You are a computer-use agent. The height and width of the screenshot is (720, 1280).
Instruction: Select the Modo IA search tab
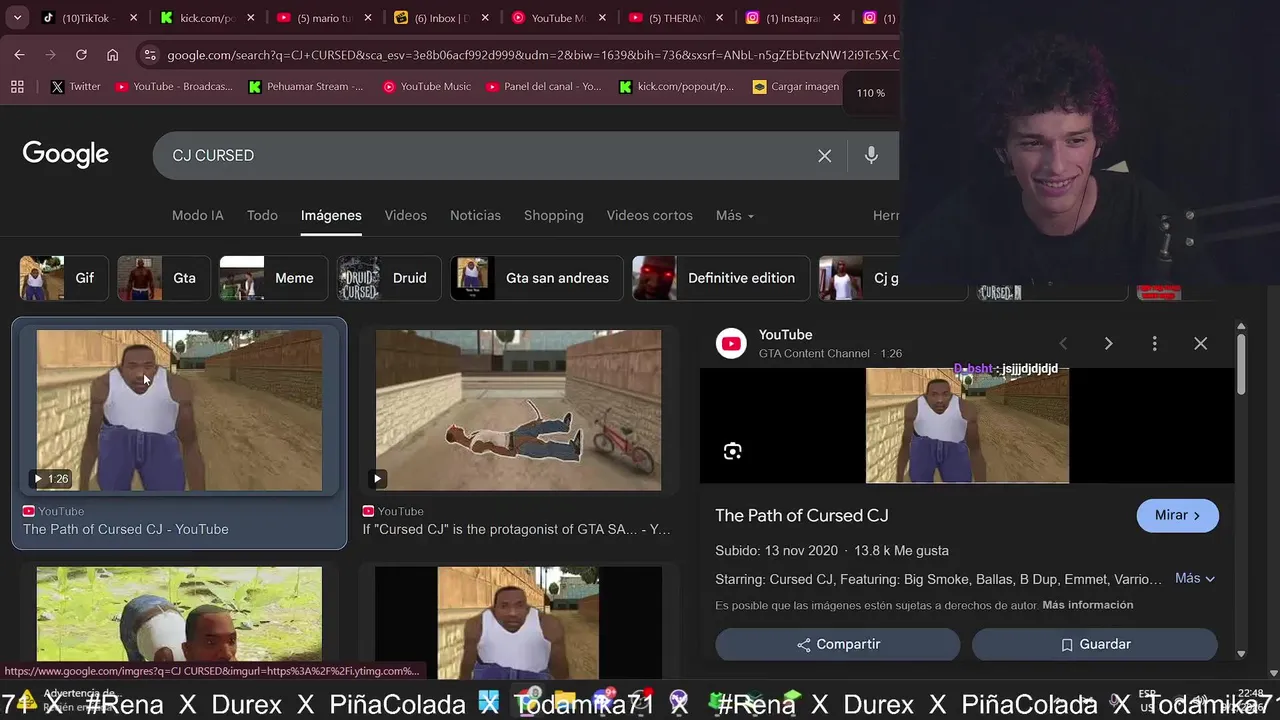coord(198,215)
